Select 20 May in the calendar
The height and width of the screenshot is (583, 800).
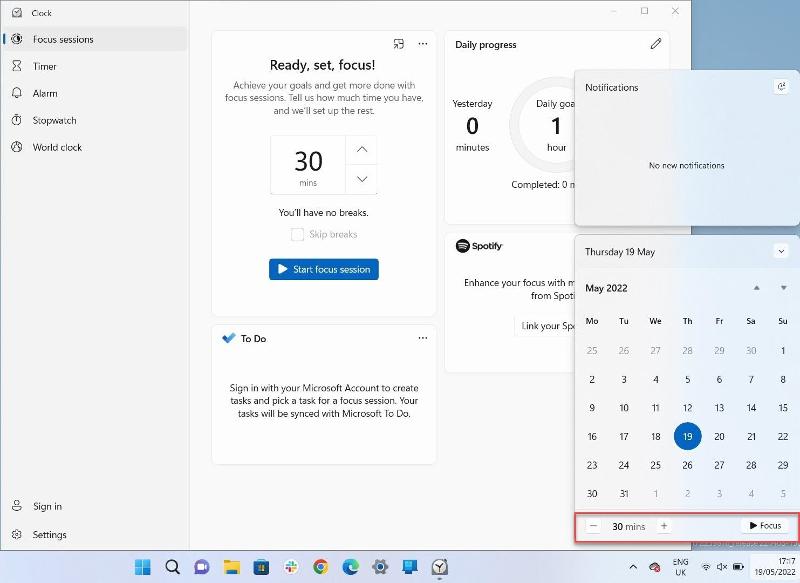(x=719, y=437)
